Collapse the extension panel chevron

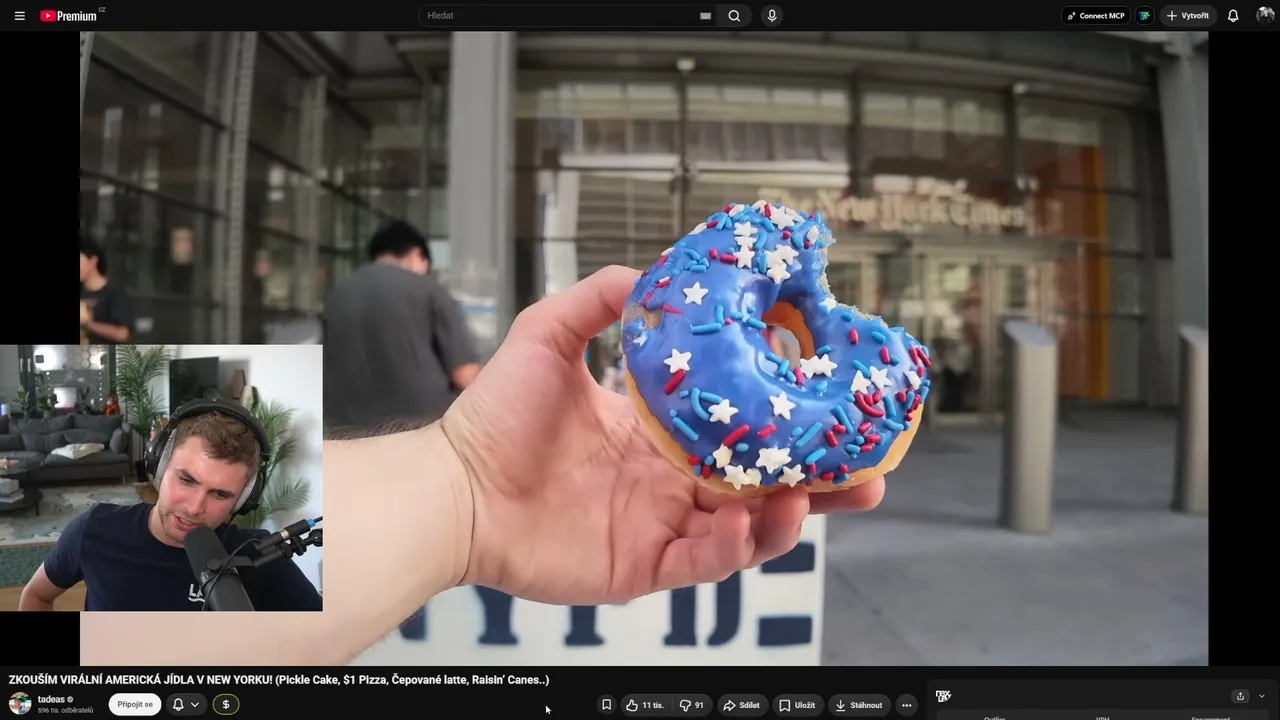(1262, 696)
